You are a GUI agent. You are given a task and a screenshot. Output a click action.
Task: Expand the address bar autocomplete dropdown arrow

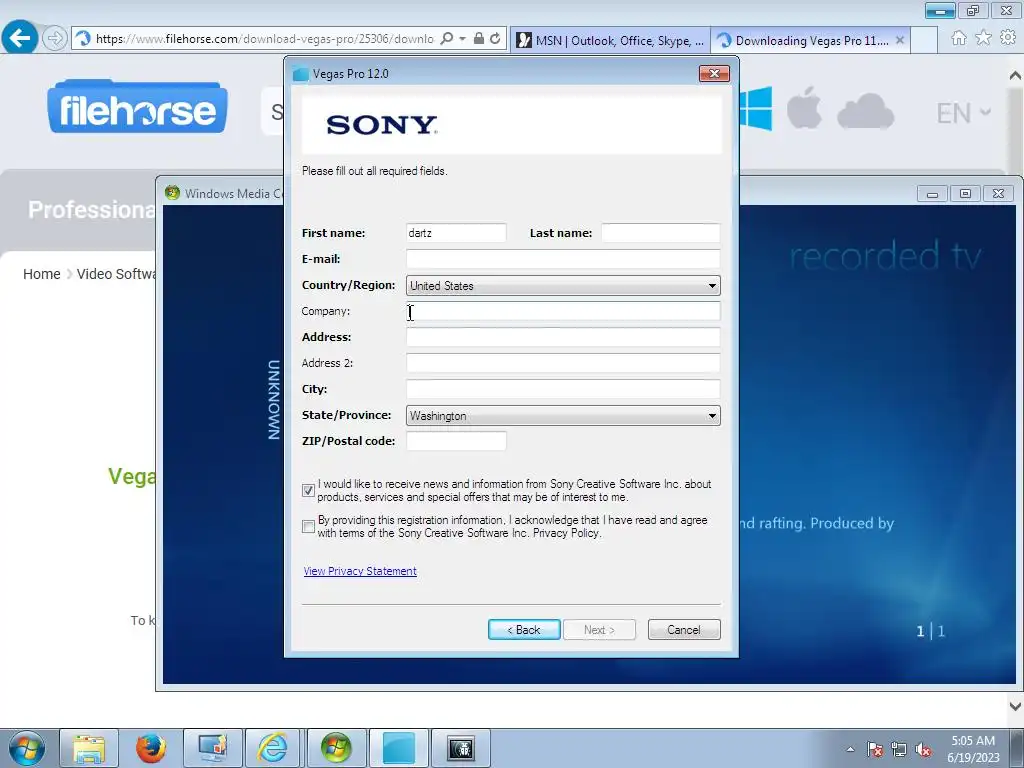click(462, 39)
